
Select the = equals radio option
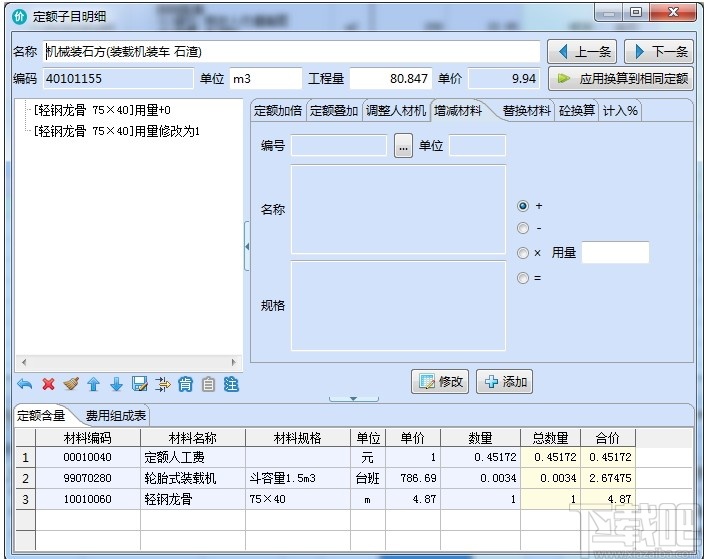coord(523,278)
